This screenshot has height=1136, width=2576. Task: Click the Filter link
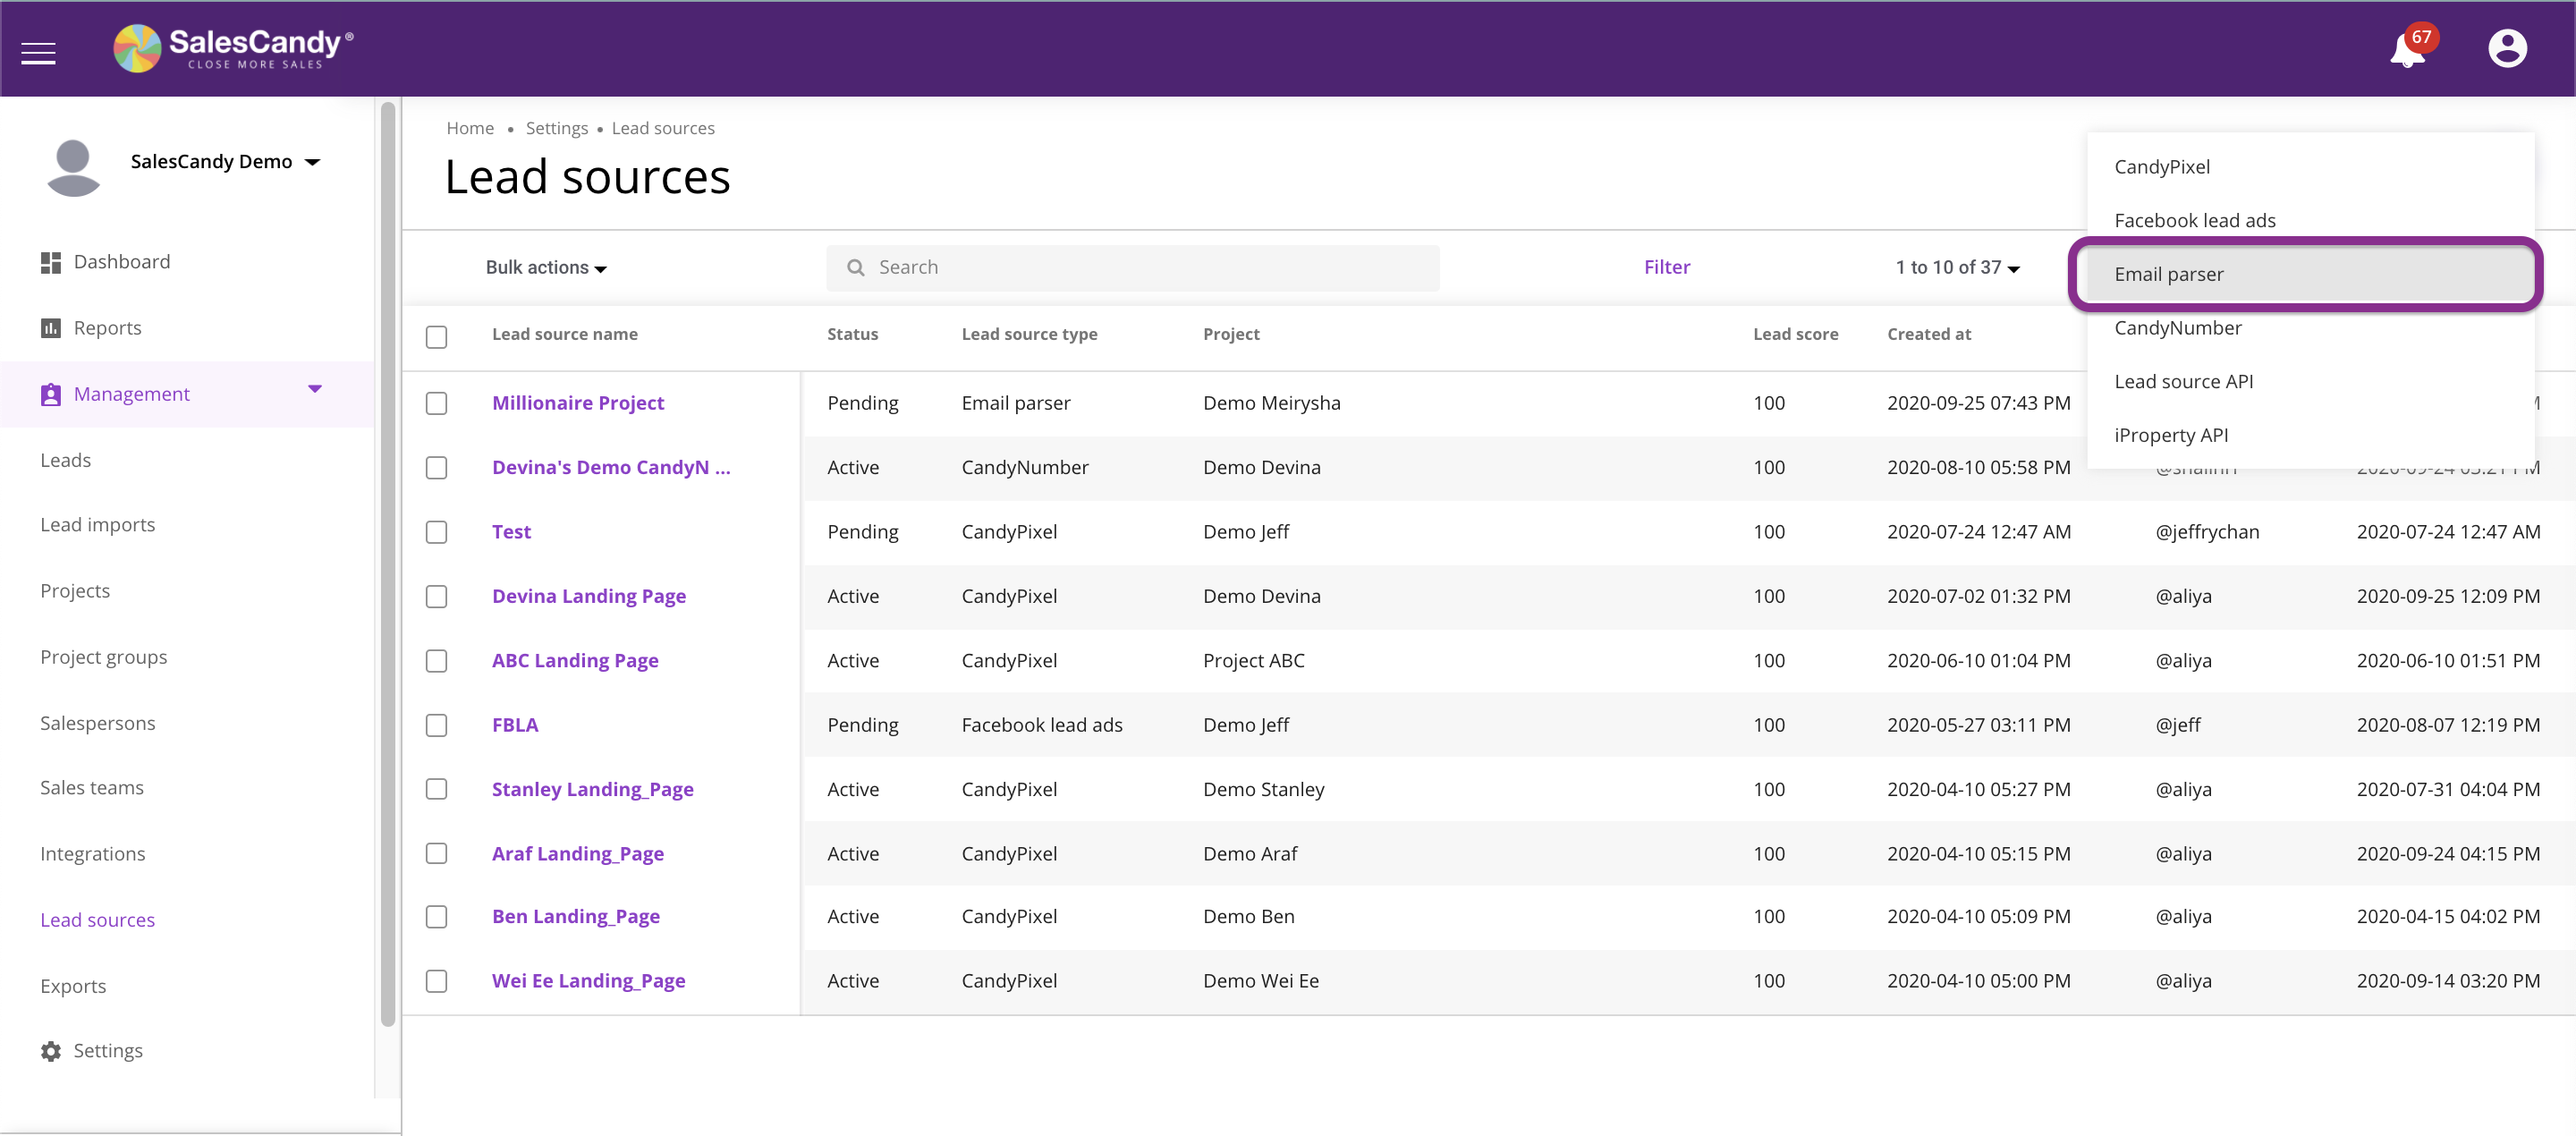1666,267
